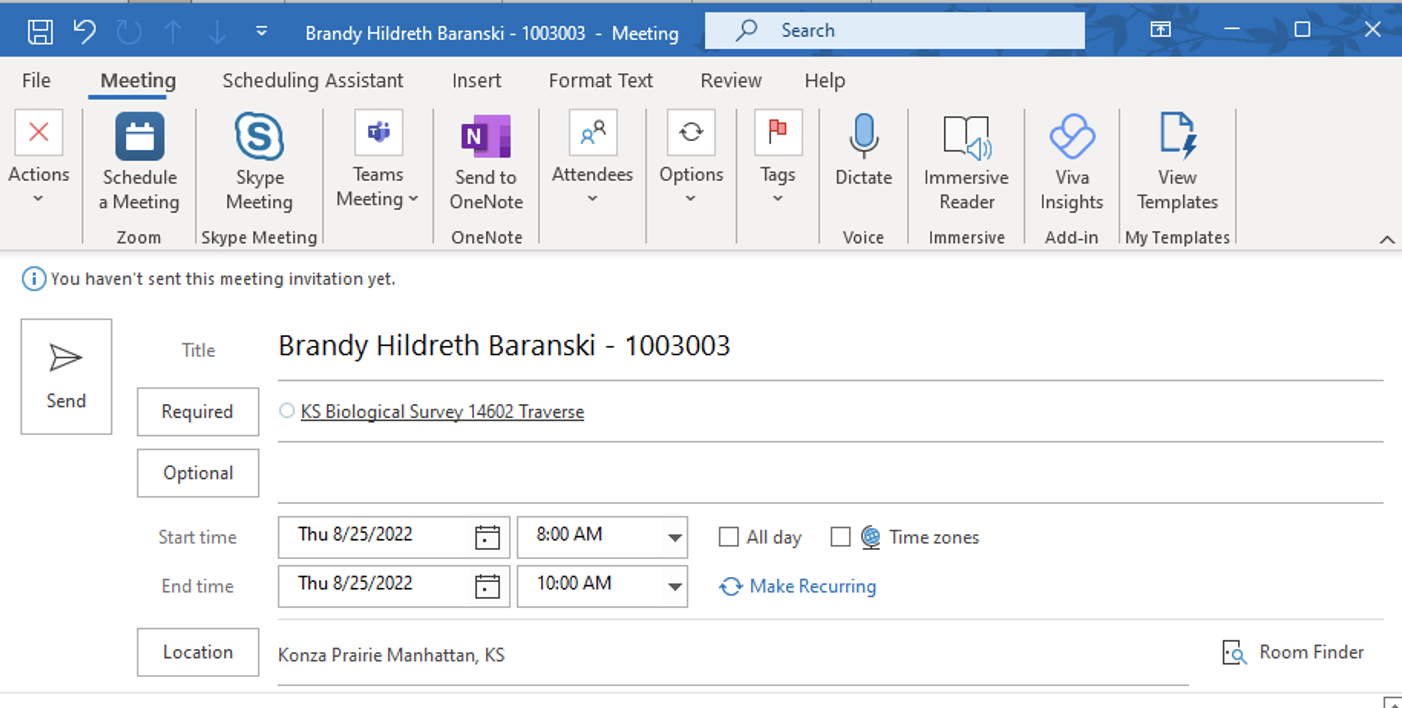Enable the All day checkbox
Screen dimensions: 1402x708
pyautogui.click(x=729, y=537)
